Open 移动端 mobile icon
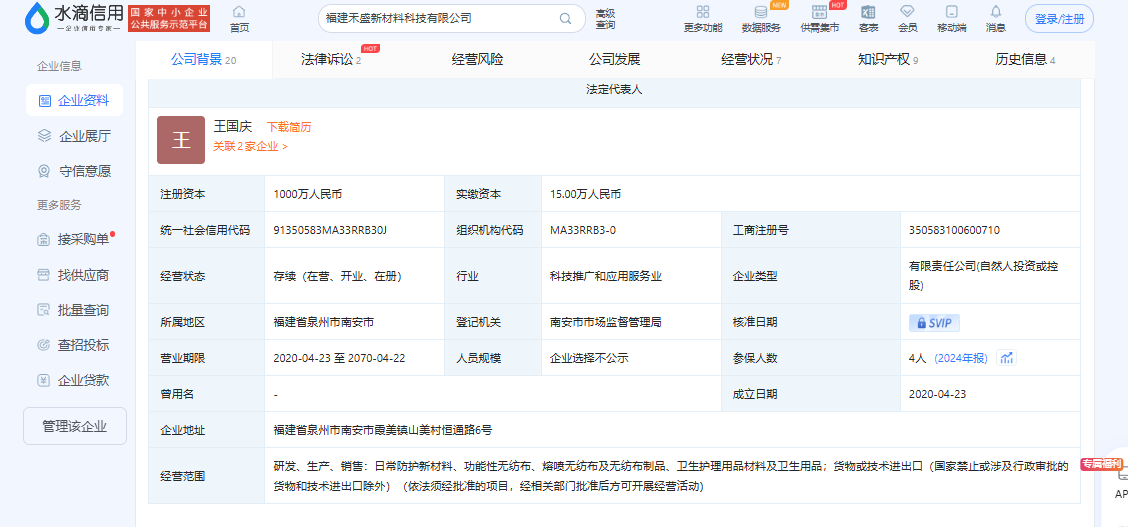Viewport: 1128px width, 527px height. coord(951,12)
